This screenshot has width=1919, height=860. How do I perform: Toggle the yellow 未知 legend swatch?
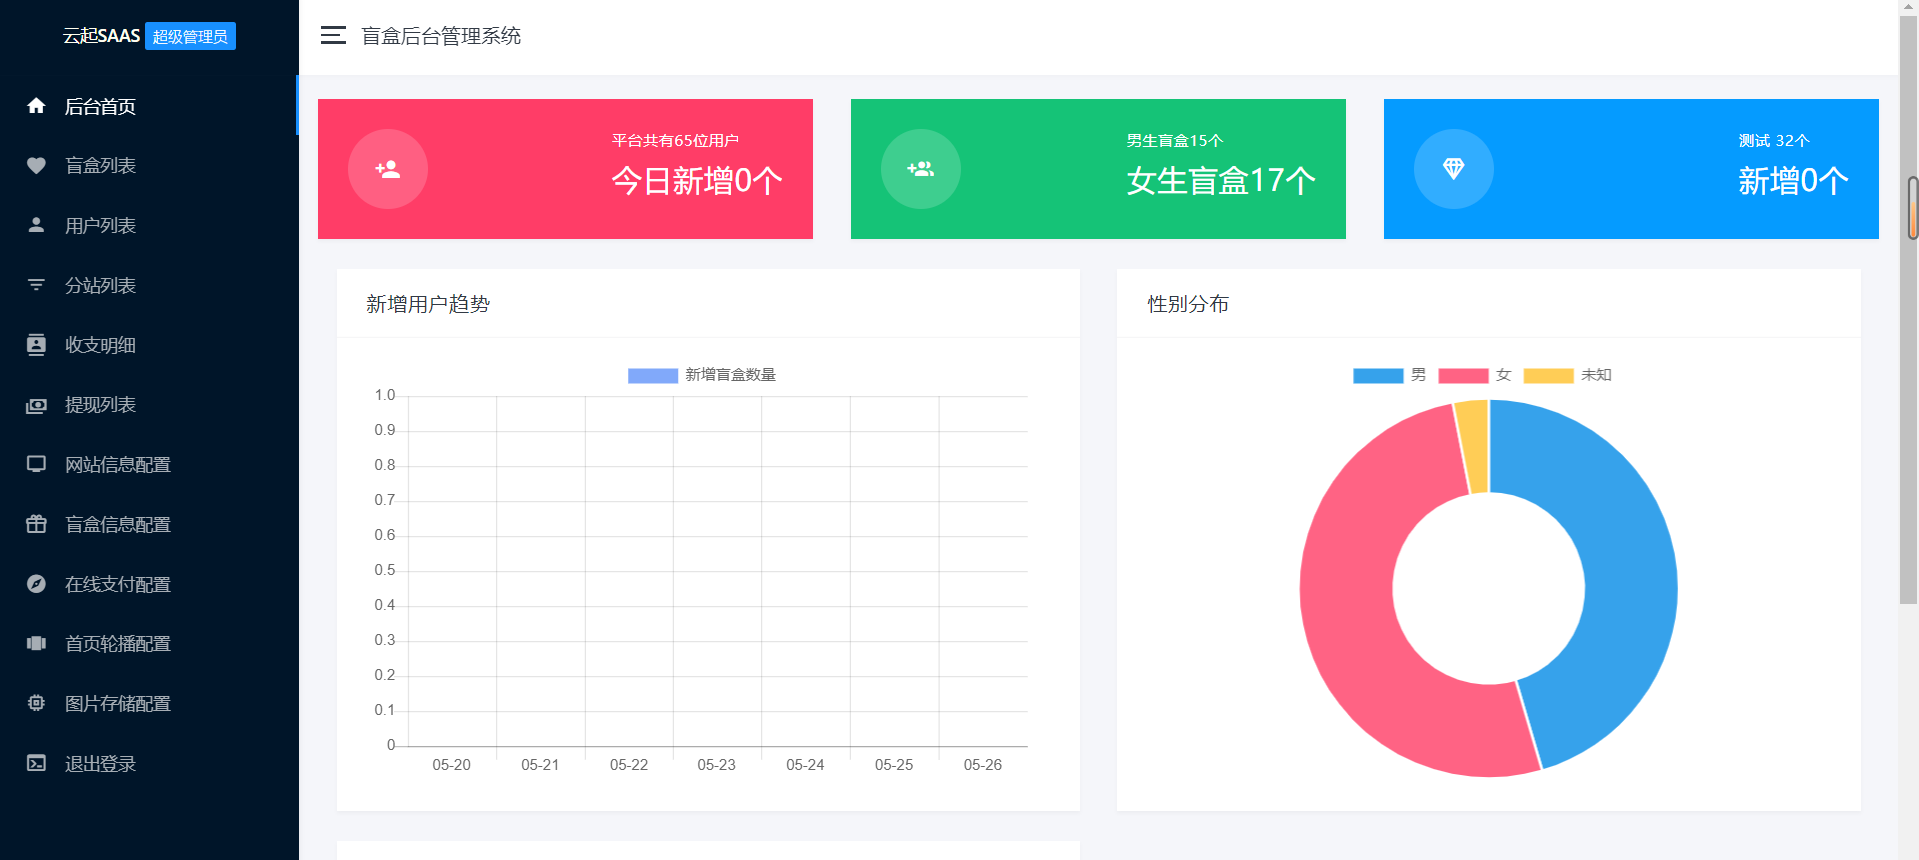(1548, 375)
